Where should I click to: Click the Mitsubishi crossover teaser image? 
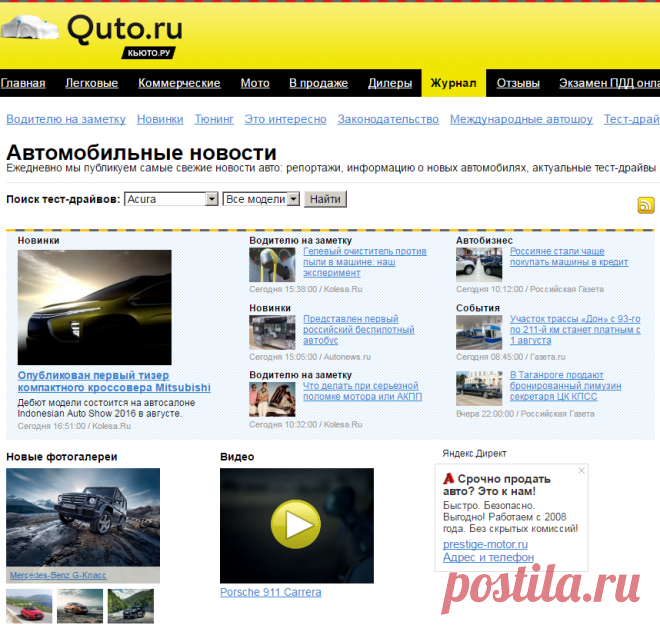[x=95, y=308]
